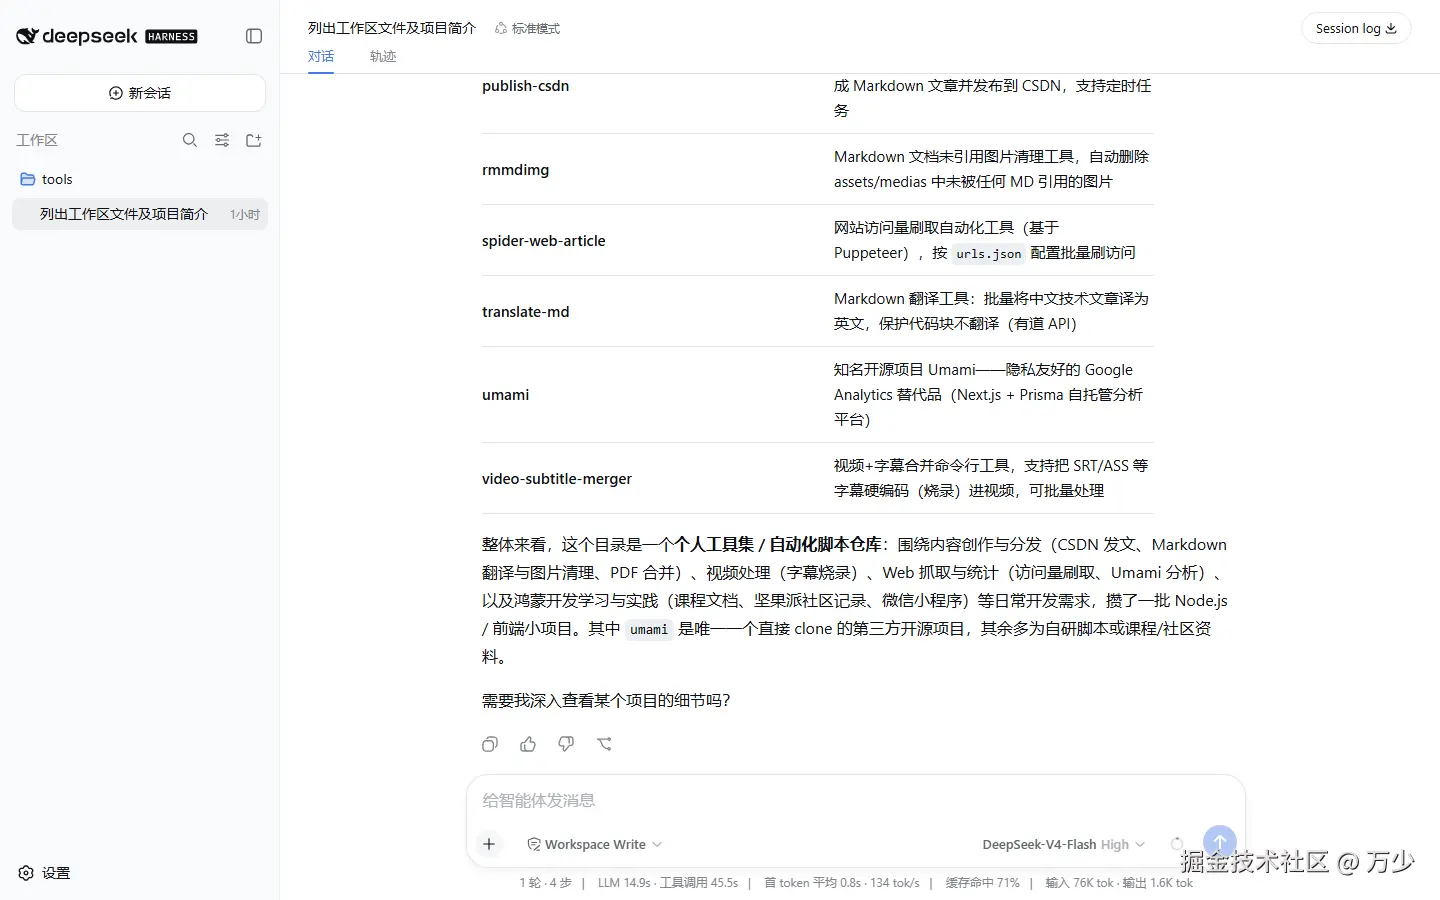
Task: Click the 1 轮 · 4 步 status entry
Action: tap(546, 883)
